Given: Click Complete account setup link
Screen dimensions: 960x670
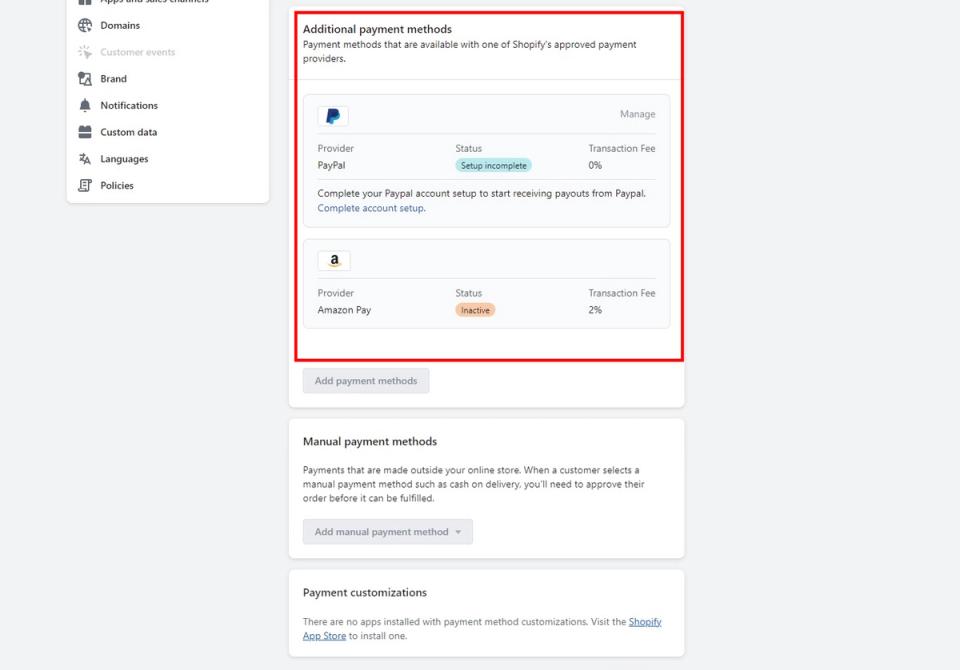Looking at the screenshot, I should click(371, 208).
